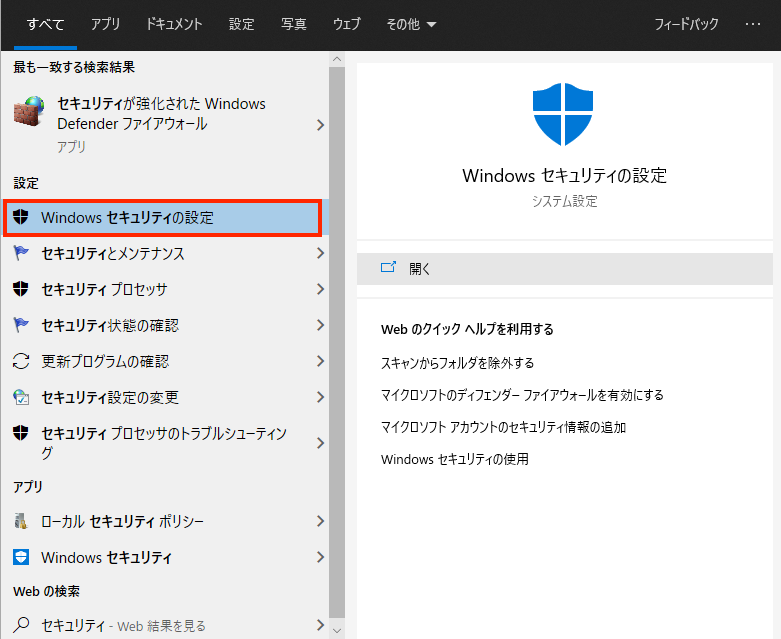Select ローカル セキュリティ ポリシー app result

coord(165,521)
